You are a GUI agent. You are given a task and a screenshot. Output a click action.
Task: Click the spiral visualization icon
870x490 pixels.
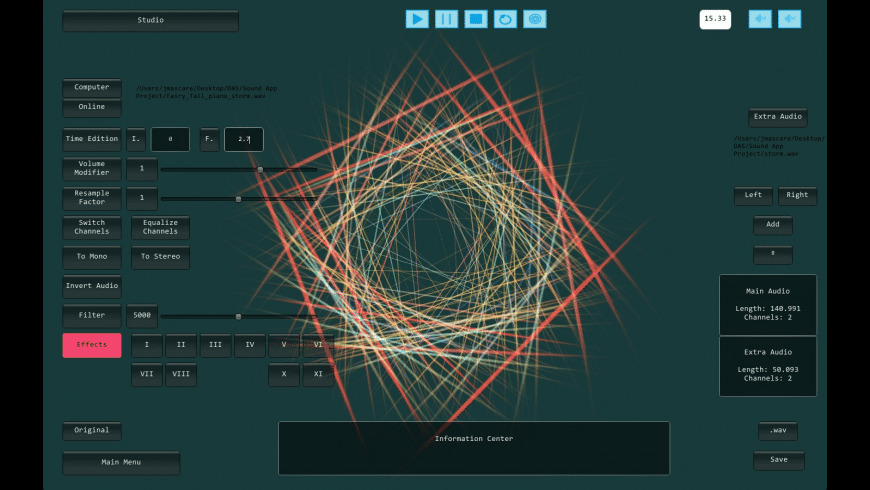pos(535,19)
